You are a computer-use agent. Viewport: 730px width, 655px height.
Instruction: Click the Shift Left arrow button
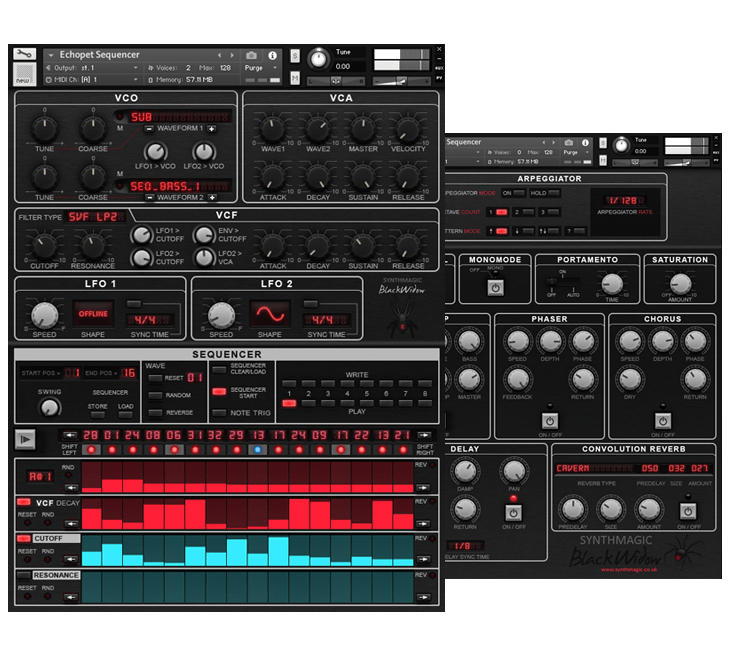[70, 435]
